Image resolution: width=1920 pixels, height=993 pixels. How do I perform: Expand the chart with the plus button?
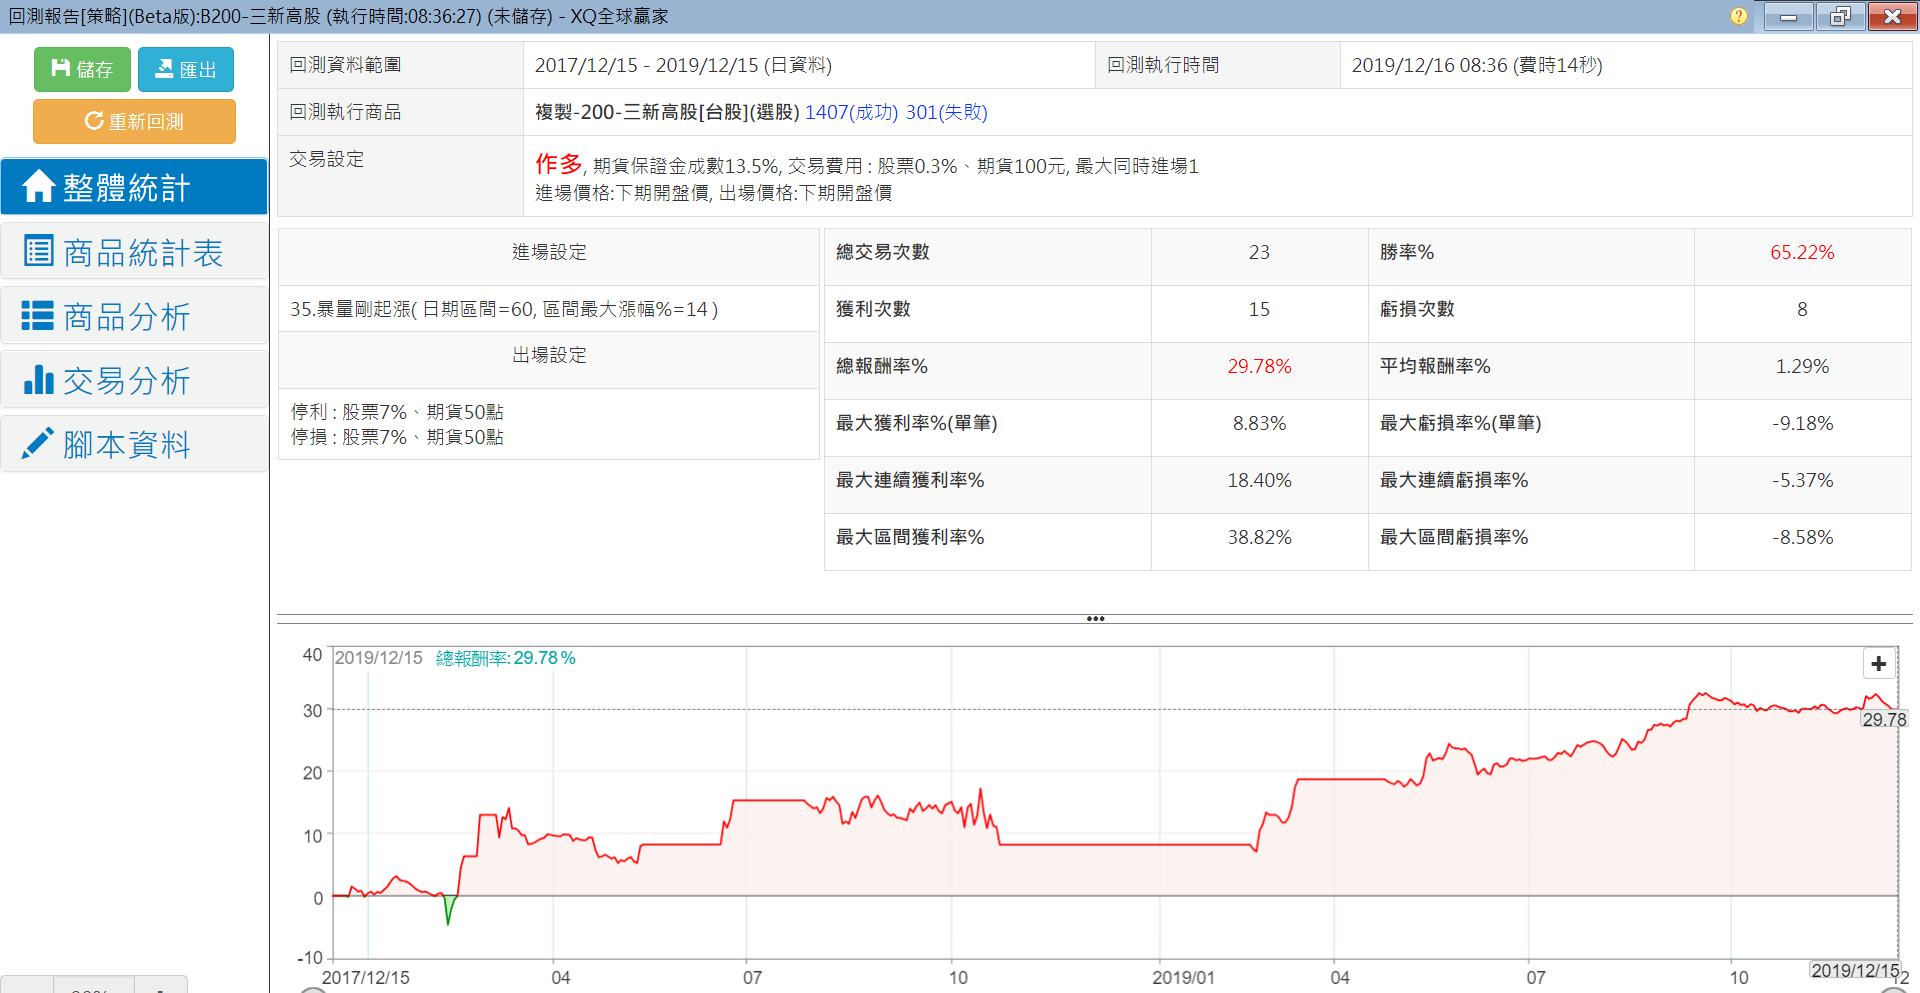(x=1878, y=664)
